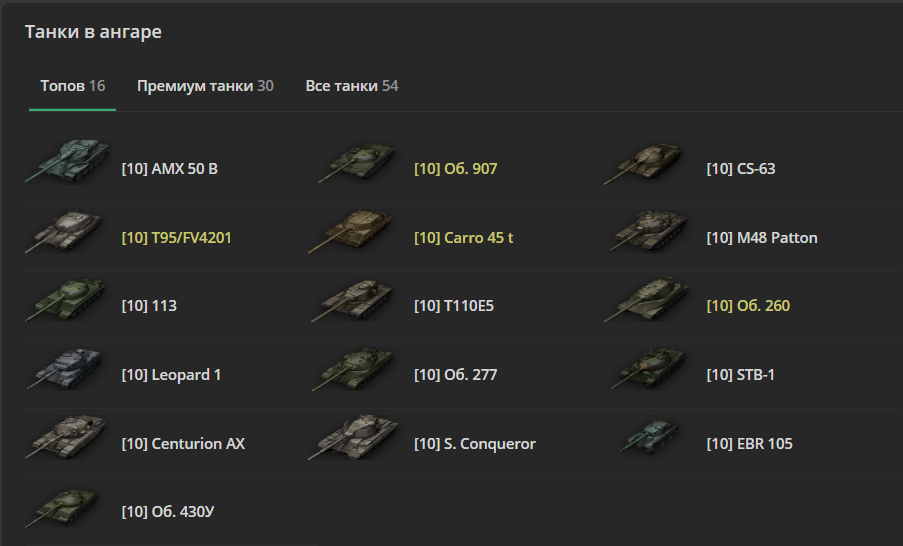903x546 pixels.
Task: Open the Об. 260 name link
Action: pyautogui.click(x=747, y=306)
